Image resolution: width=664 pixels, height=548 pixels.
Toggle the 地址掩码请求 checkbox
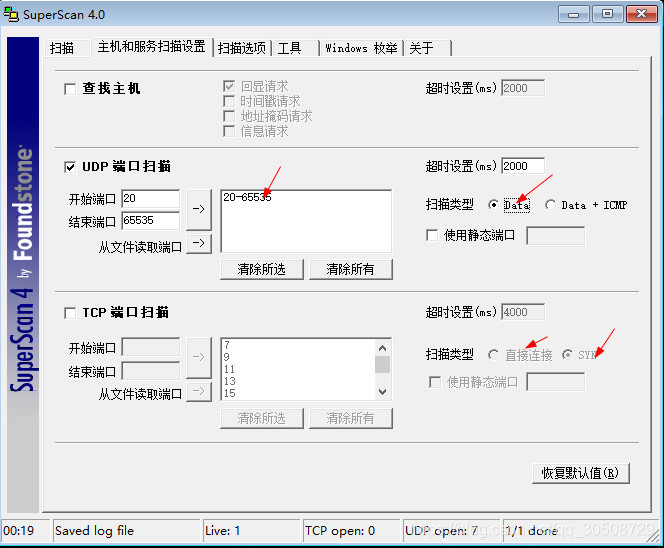[229, 116]
